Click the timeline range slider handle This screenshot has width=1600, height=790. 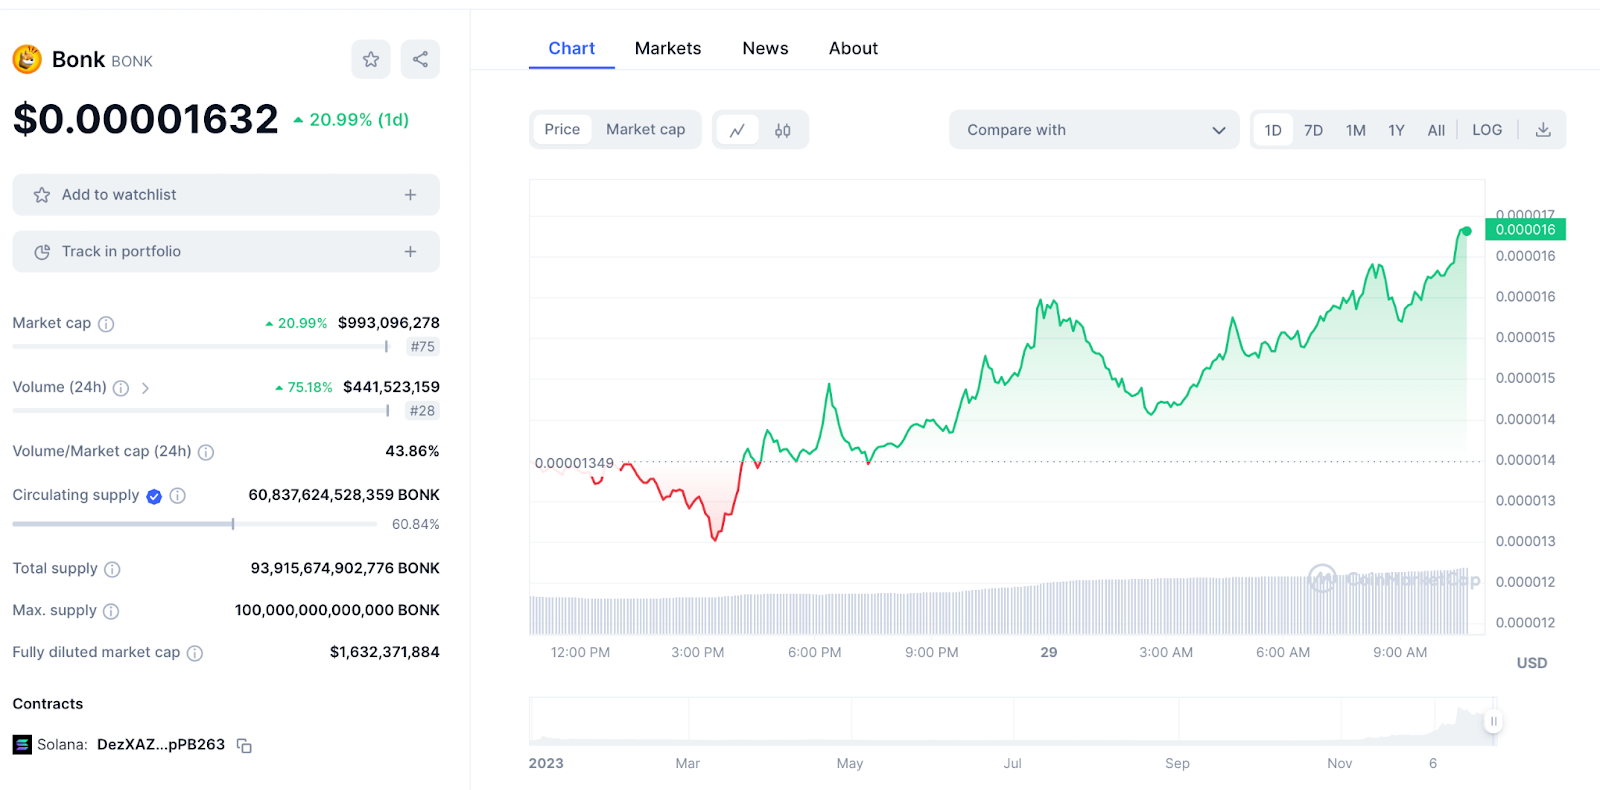click(1493, 721)
